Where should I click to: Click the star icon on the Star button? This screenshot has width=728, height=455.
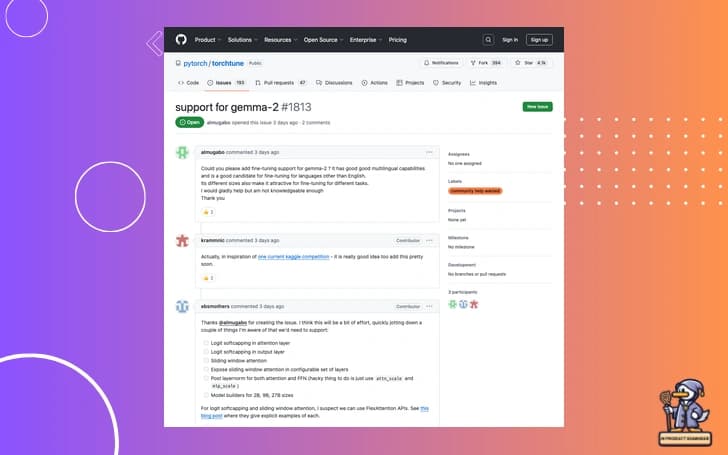[x=518, y=63]
